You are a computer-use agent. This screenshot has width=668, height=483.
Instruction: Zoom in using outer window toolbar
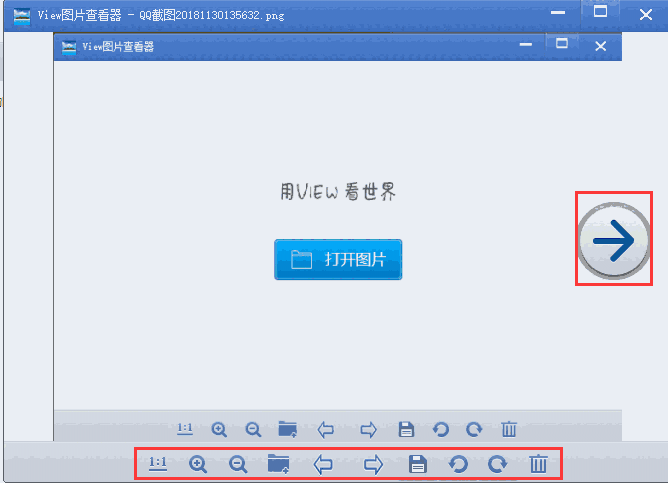tap(198, 464)
